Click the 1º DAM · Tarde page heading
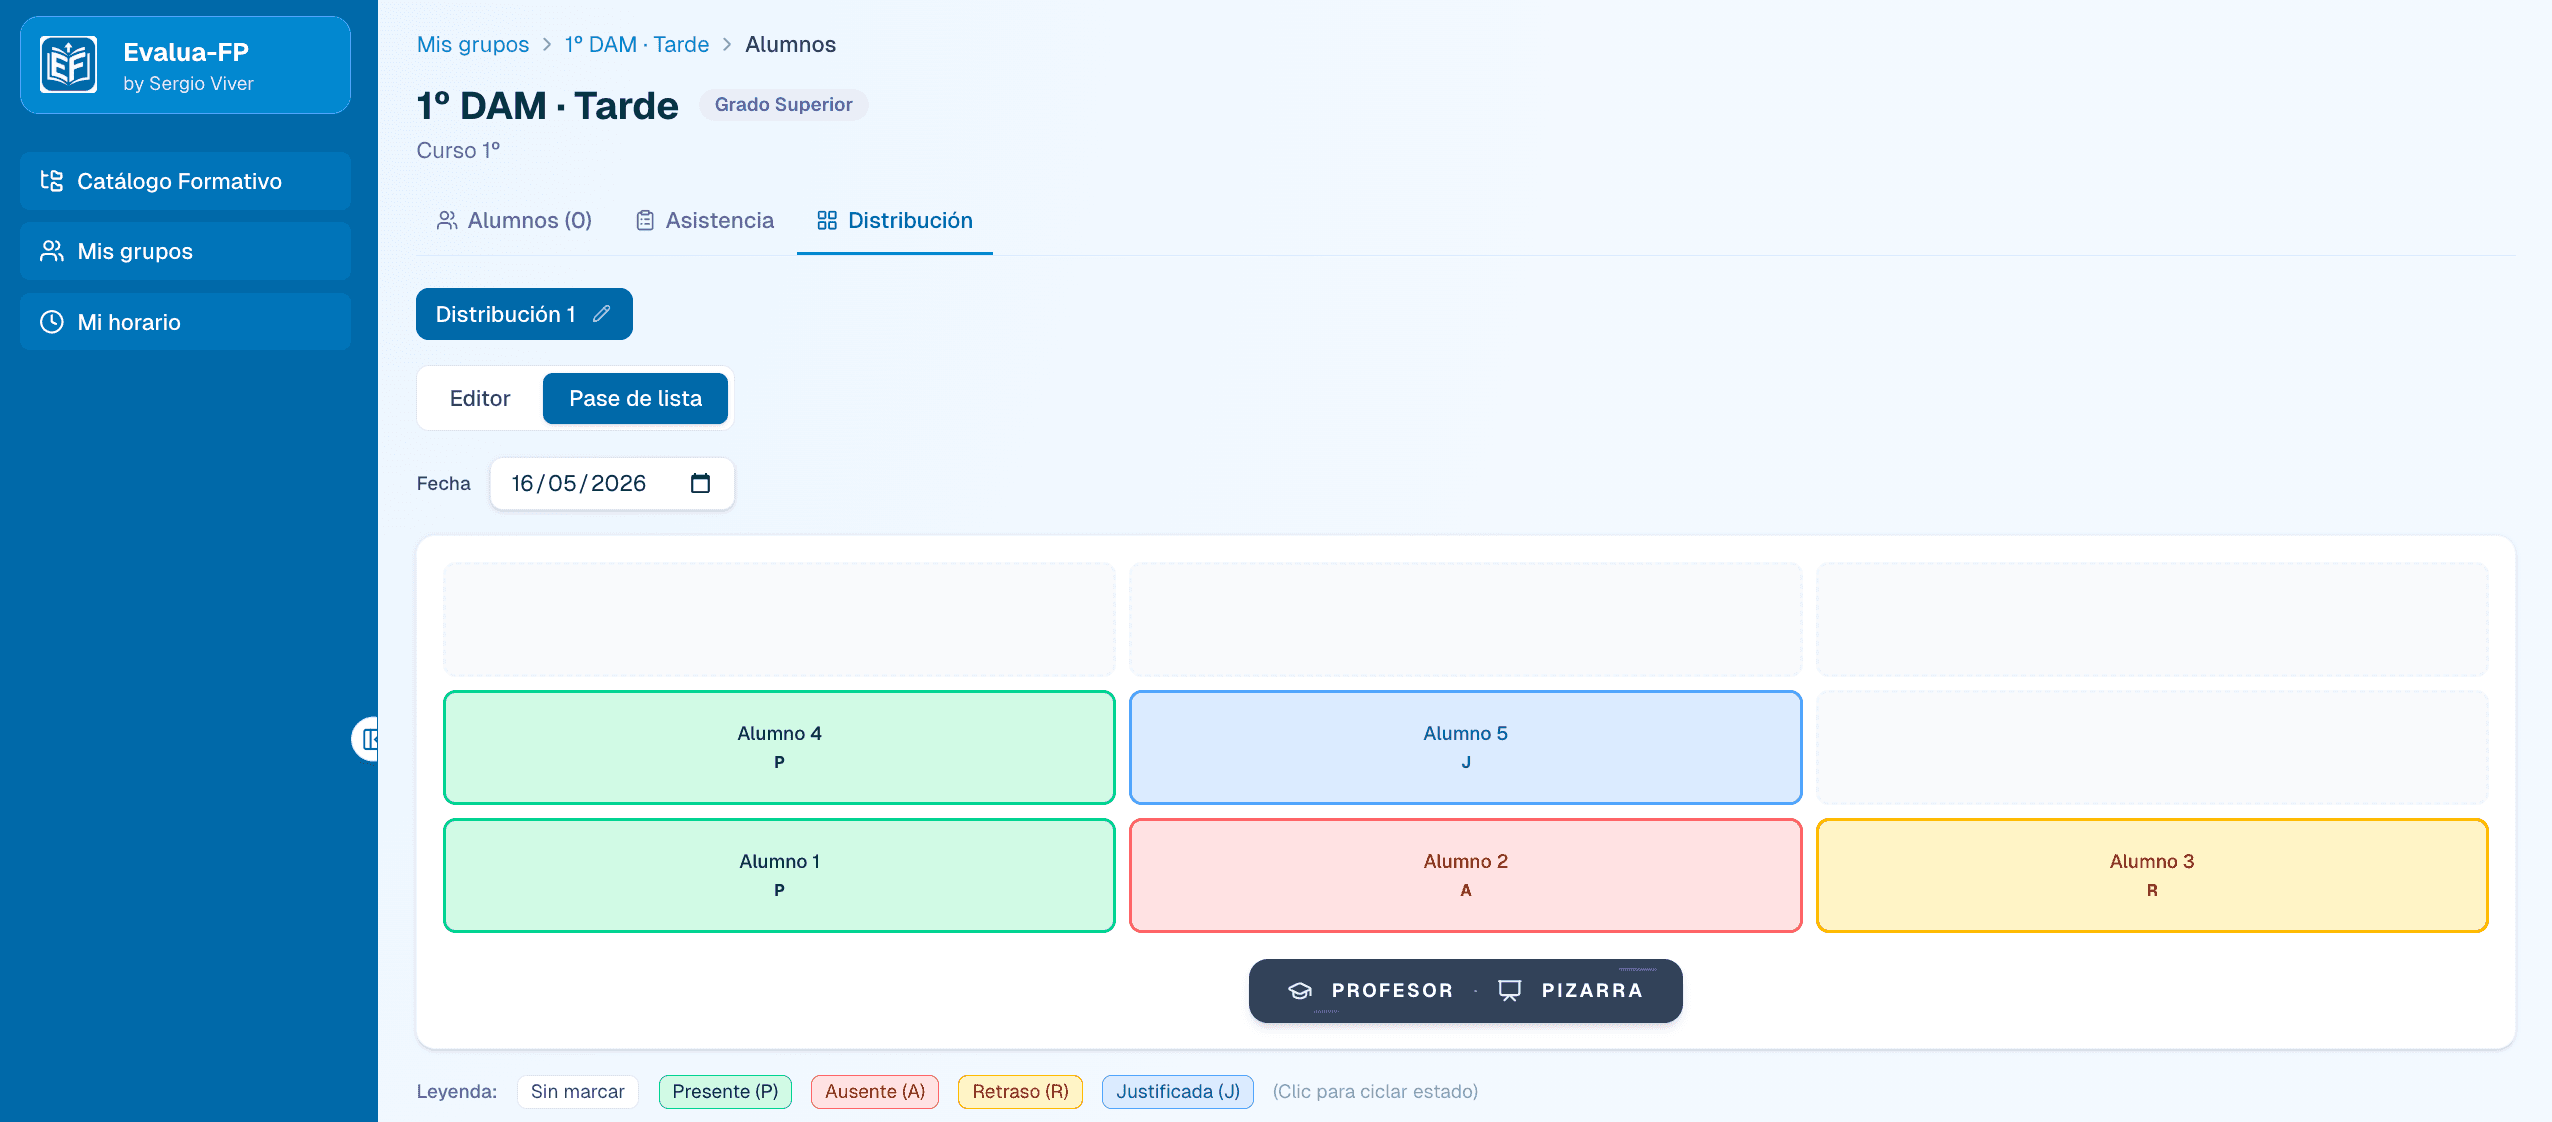This screenshot has width=2552, height=1122. pyautogui.click(x=548, y=105)
